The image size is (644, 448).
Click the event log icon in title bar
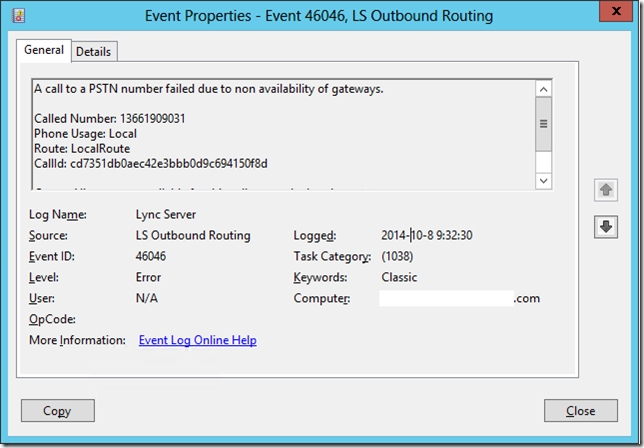pyautogui.click(x=18, y=16)
